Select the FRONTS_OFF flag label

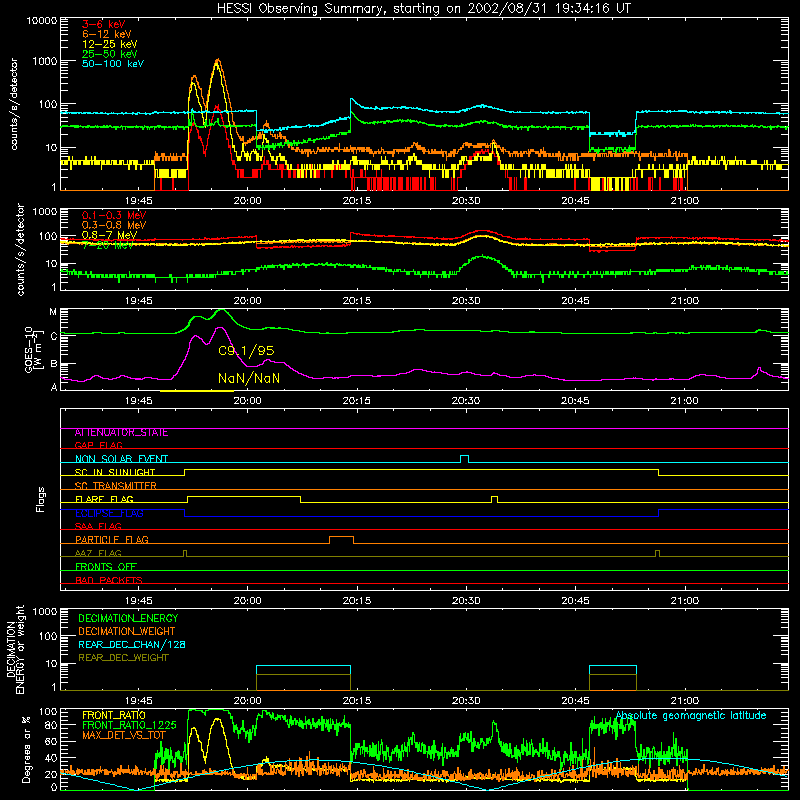coord(106,566)
